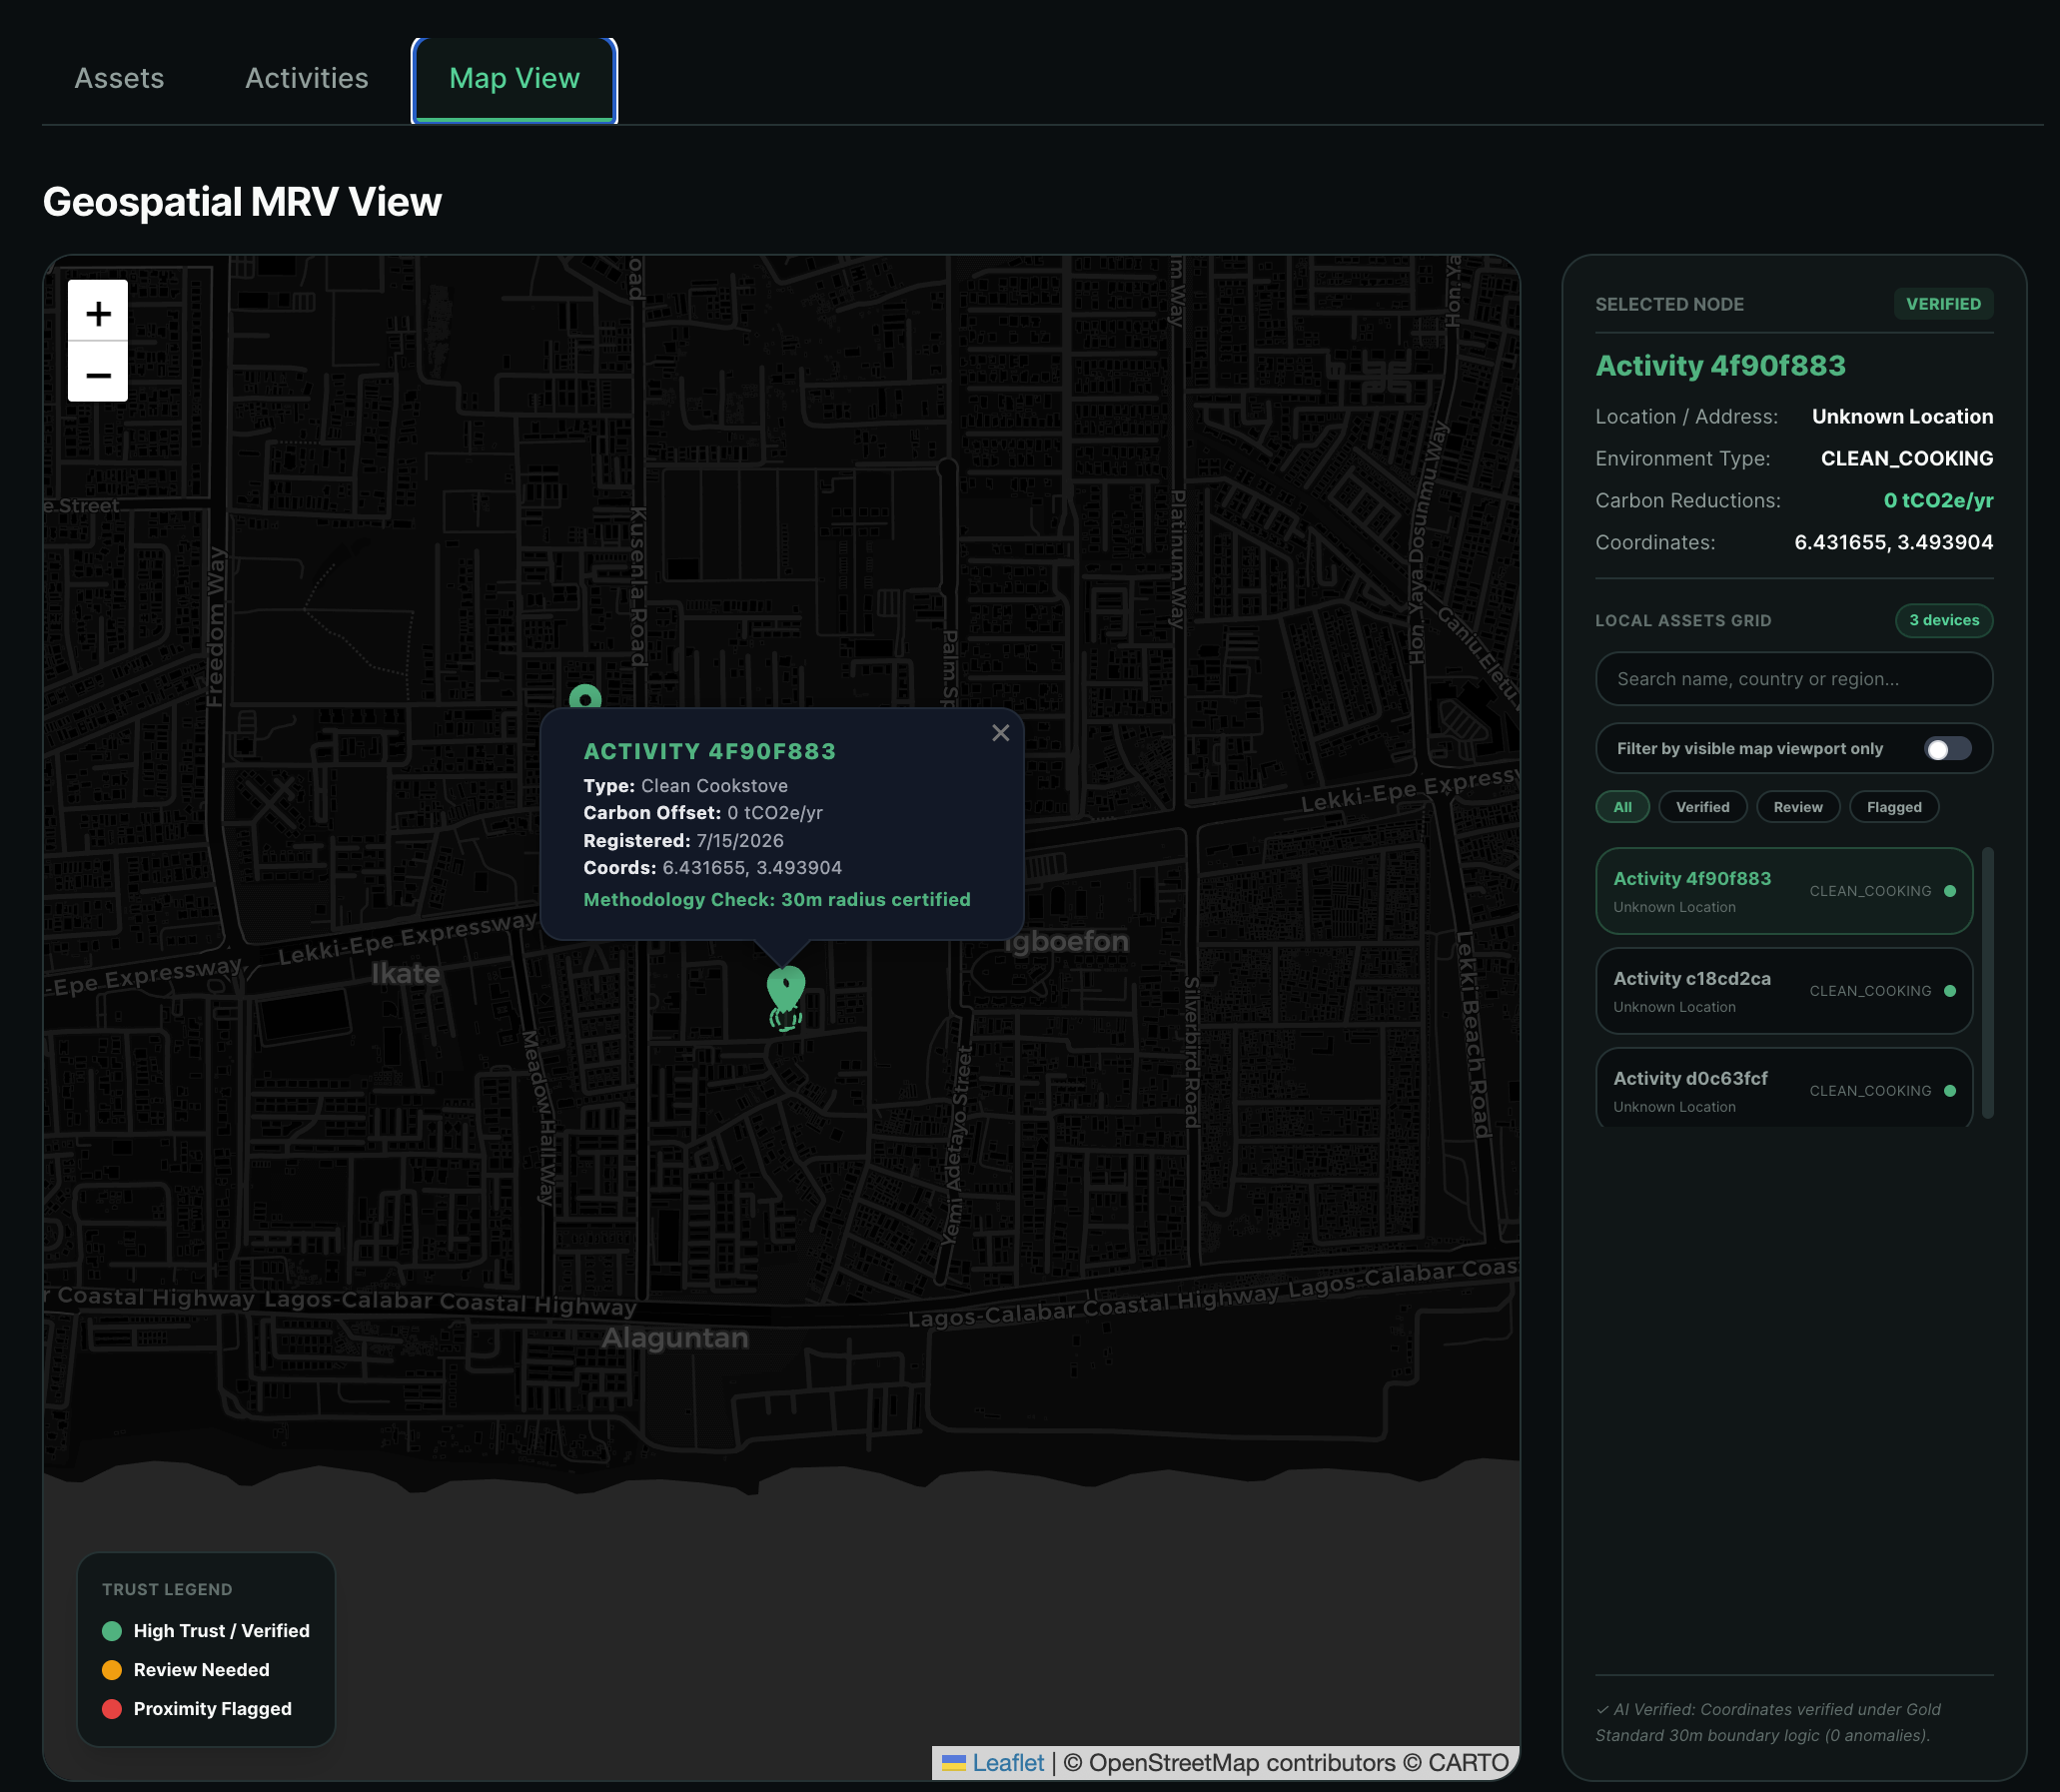This screenshot has height=1792, width=2060.
Task: Switch to the Activities tab
Action: point(307,78)
